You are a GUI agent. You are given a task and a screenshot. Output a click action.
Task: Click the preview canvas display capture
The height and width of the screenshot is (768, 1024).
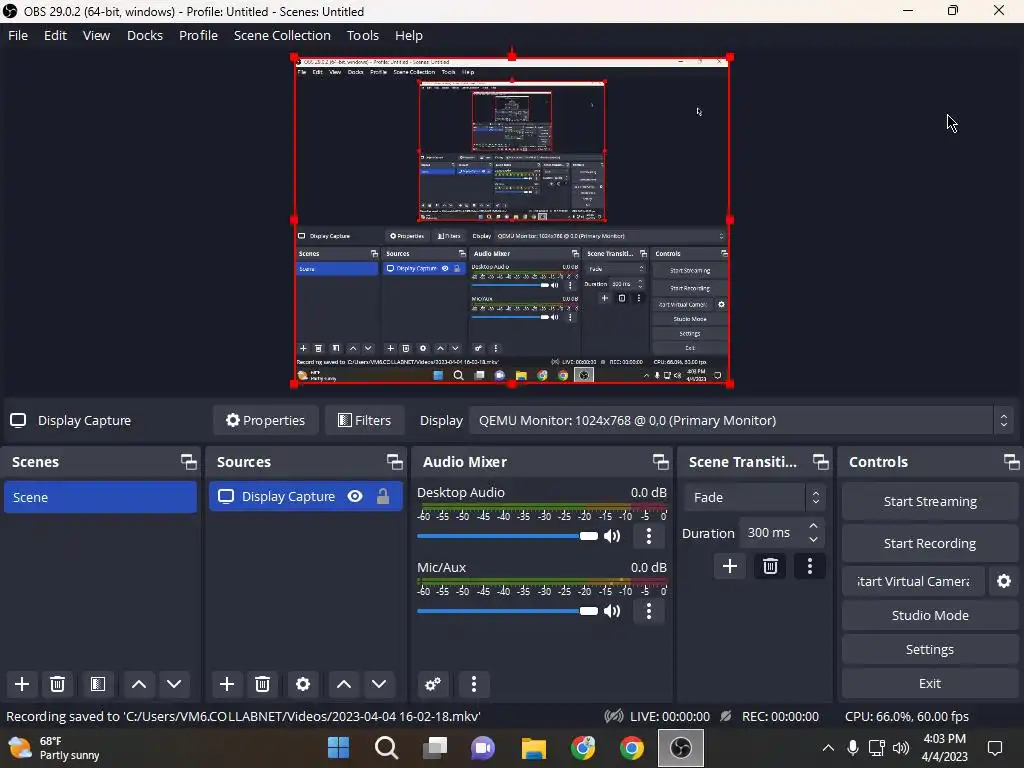[x=511, y=221]
